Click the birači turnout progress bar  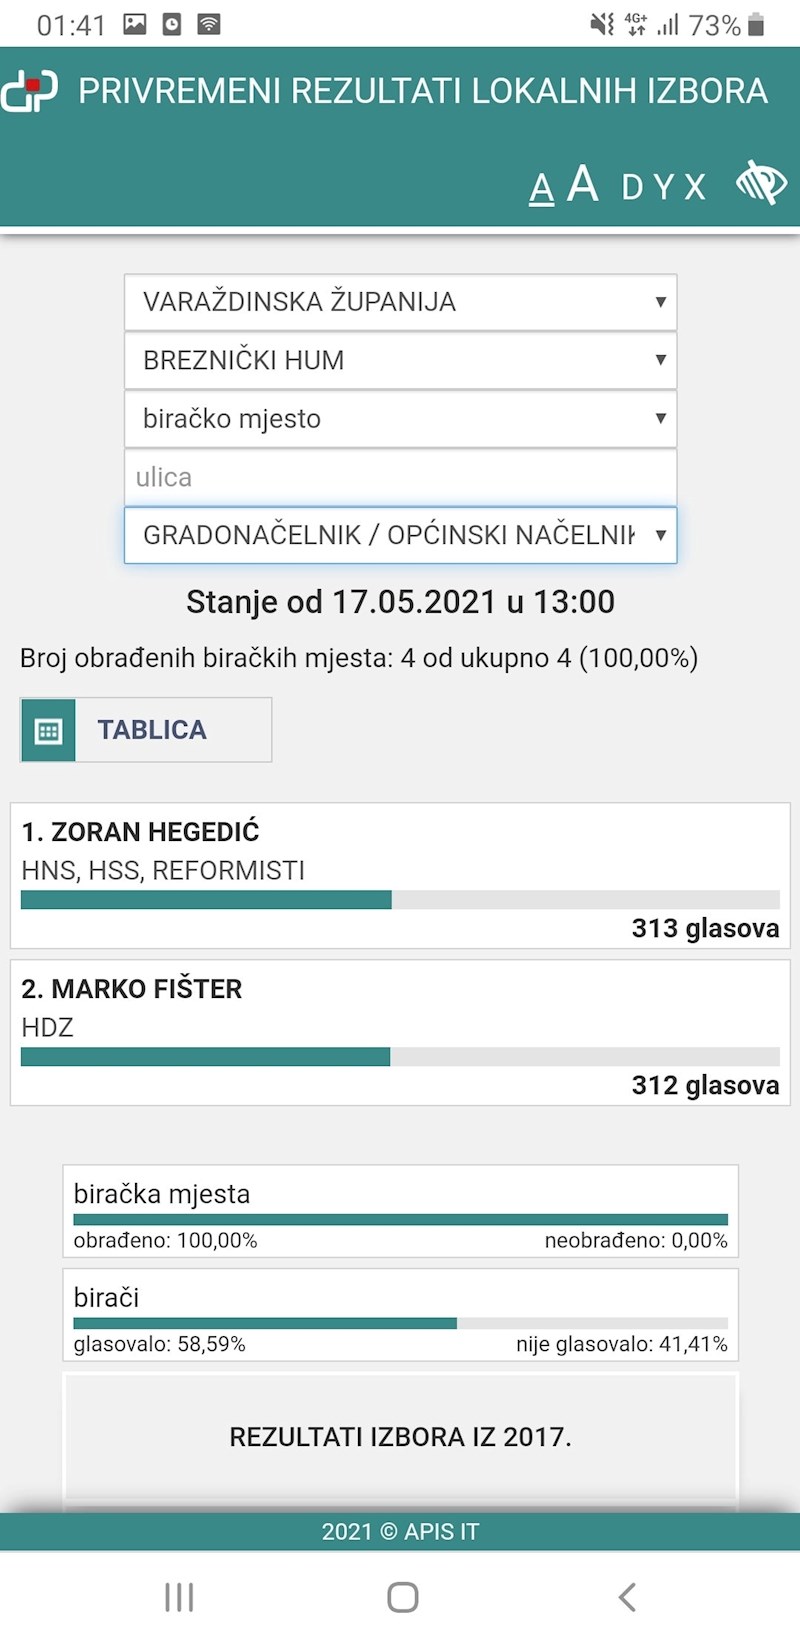coord(400,1323)
